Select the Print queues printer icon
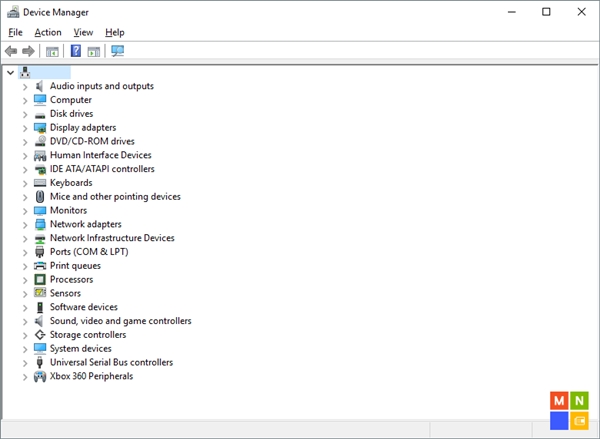This screenshot has width=600, height=439. pyautogui.click(x=40, y=266)
